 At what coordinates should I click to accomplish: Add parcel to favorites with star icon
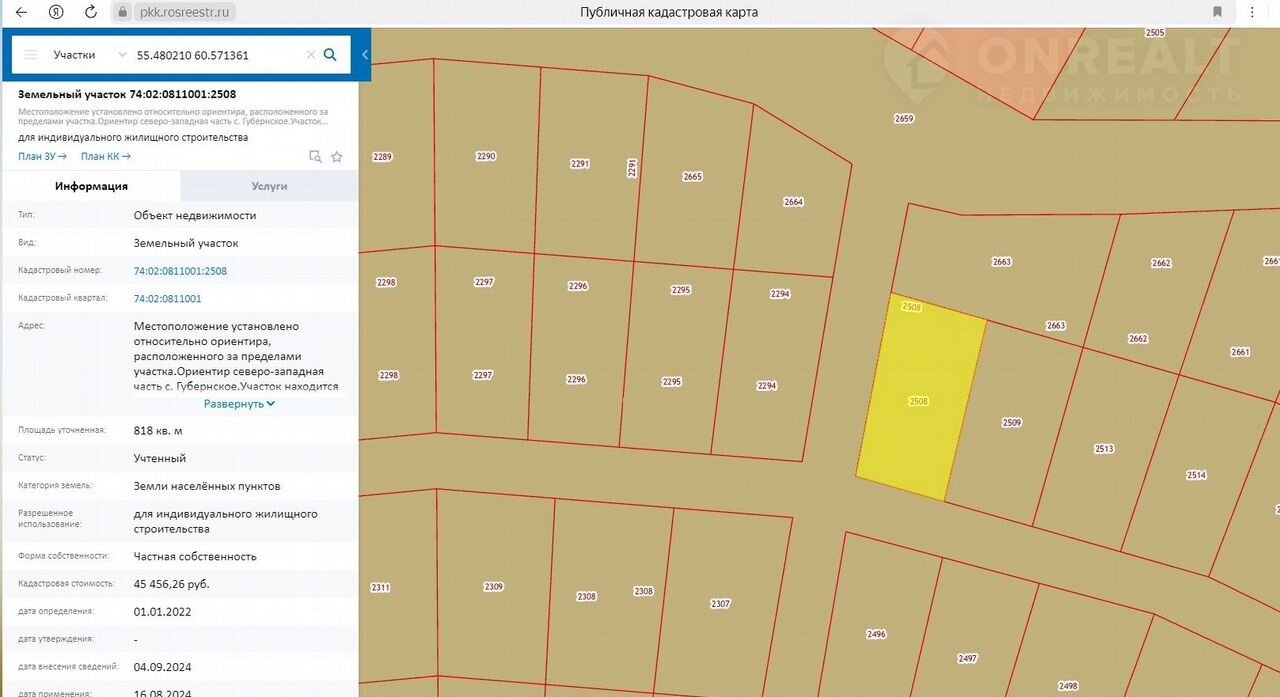[x=337, y=157]
